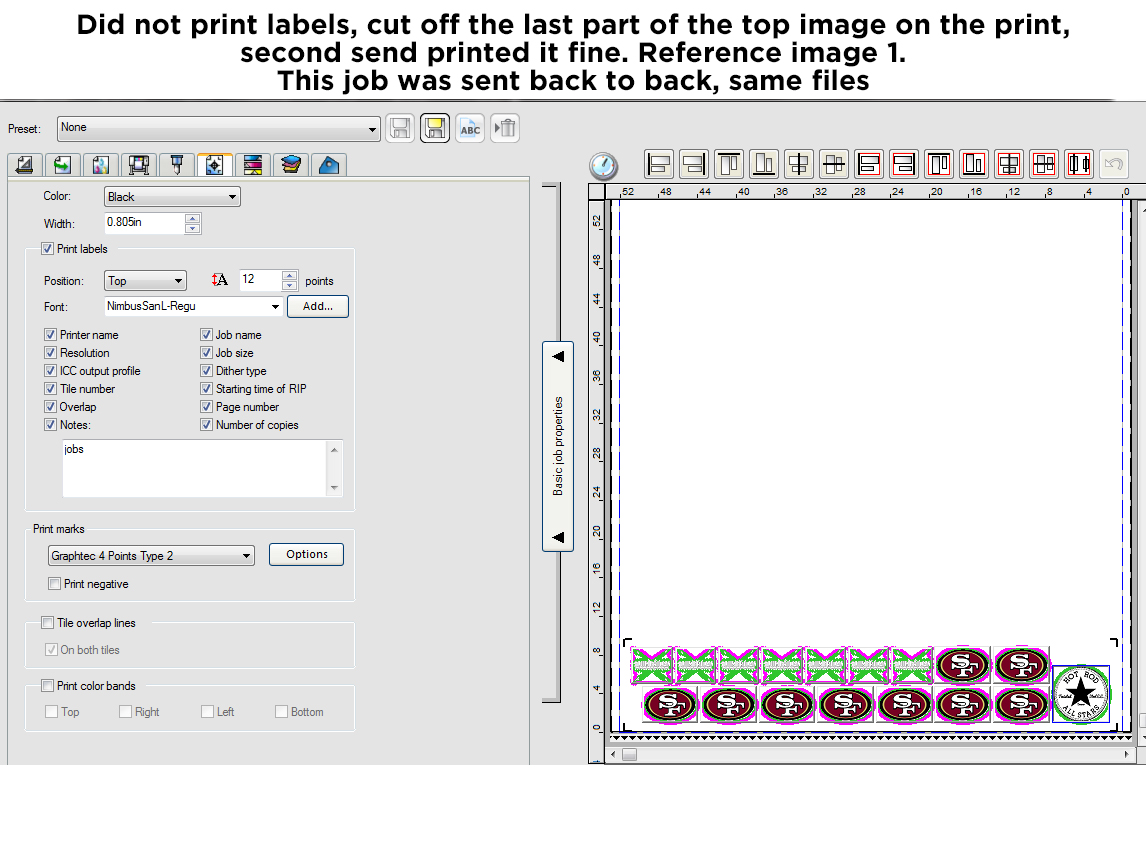Screen dimensions: 1146x864
Task: Click the red distribute spacing icon
Action: click(1079, 164)
